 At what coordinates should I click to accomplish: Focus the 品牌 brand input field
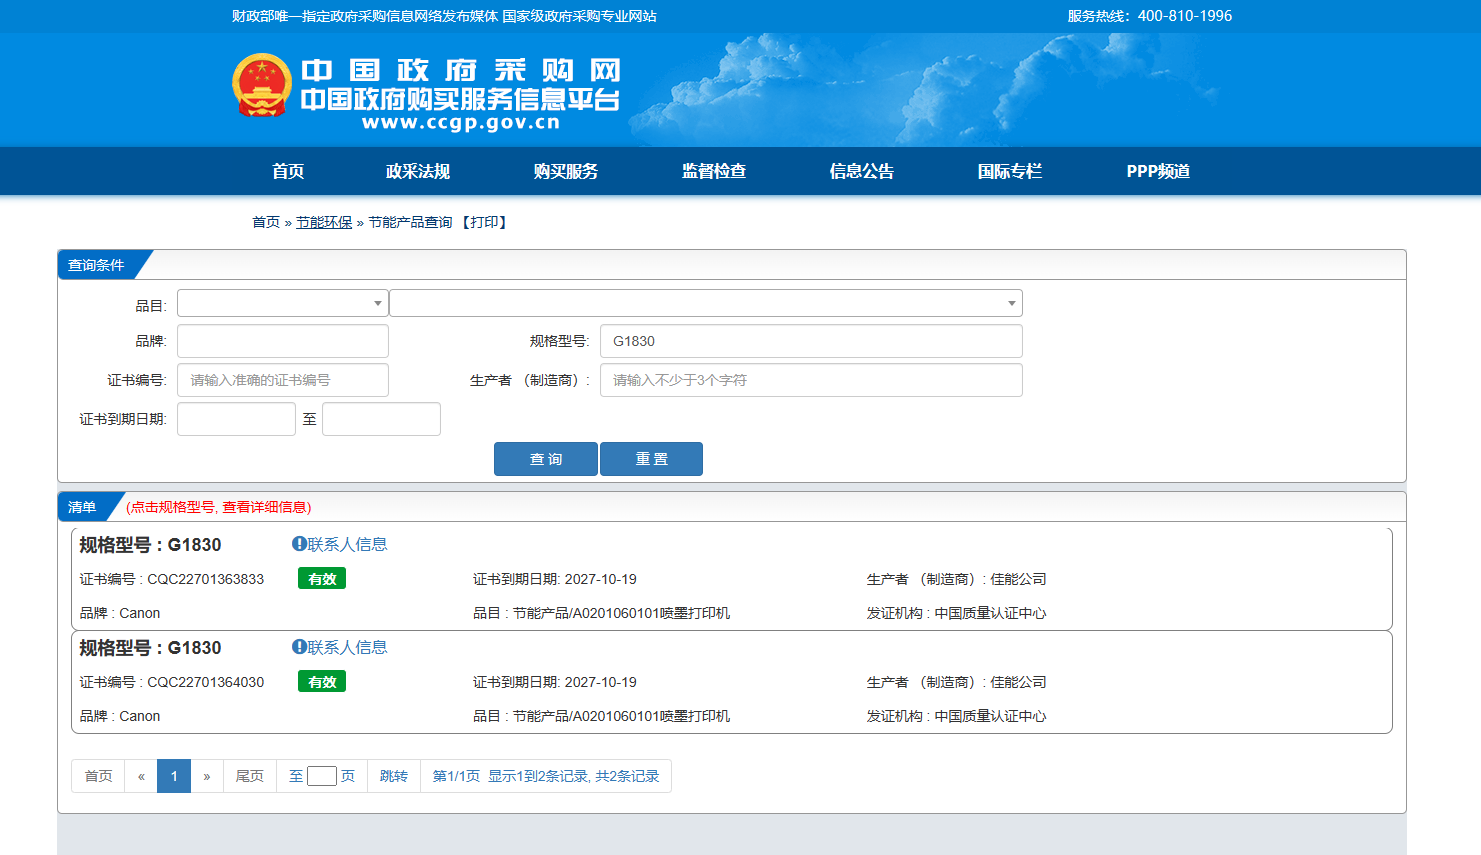click(282, 341)
